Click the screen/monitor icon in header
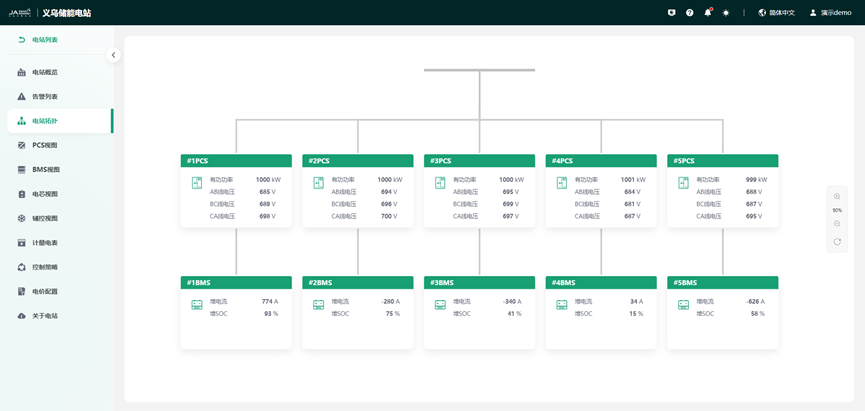The width and height of the screenshot is (865, 411). [x=671, y=12]
